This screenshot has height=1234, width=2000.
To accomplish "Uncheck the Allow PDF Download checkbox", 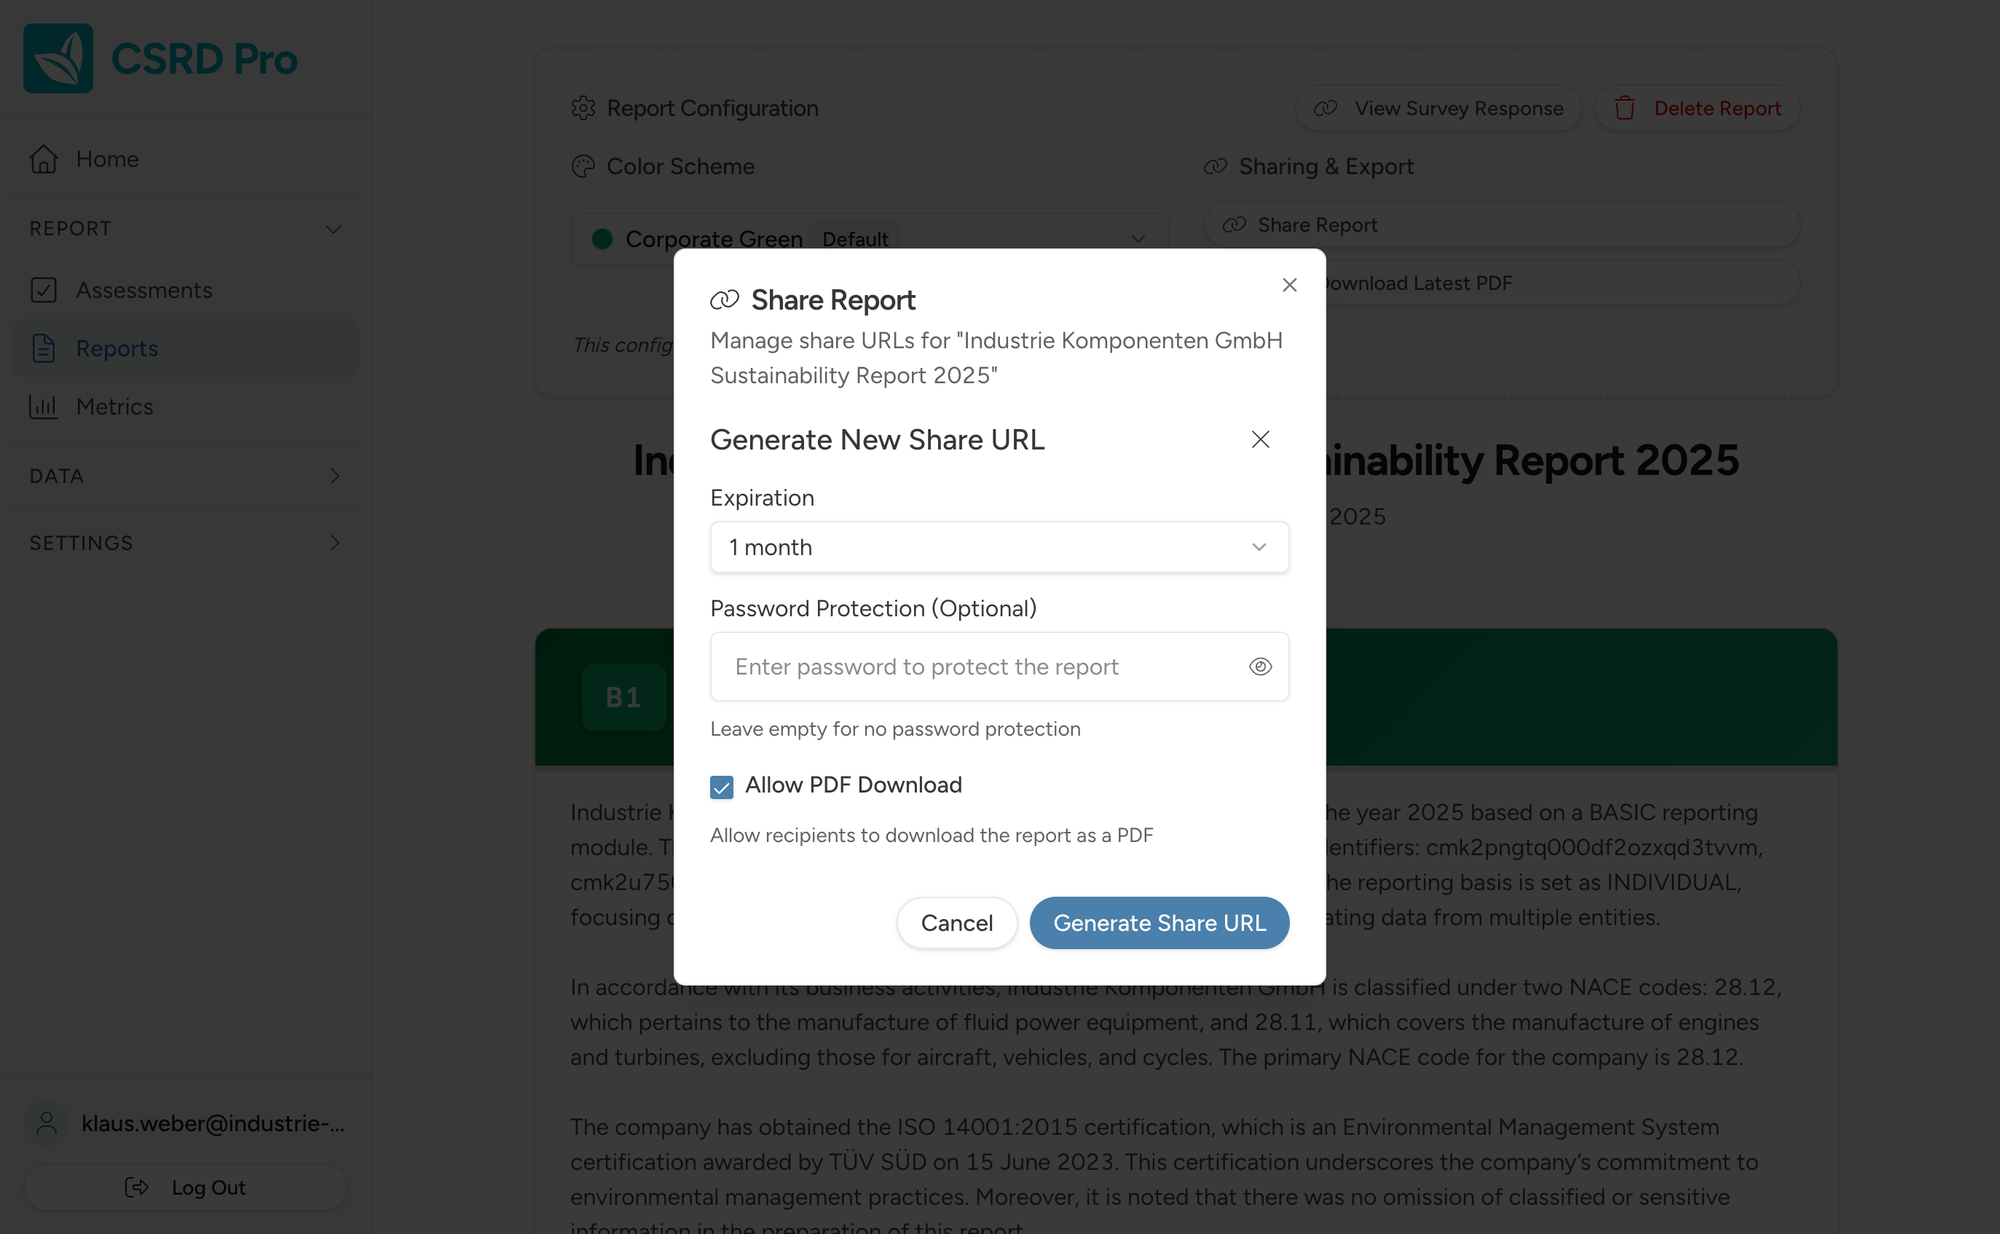I will [x=721, y=787].
